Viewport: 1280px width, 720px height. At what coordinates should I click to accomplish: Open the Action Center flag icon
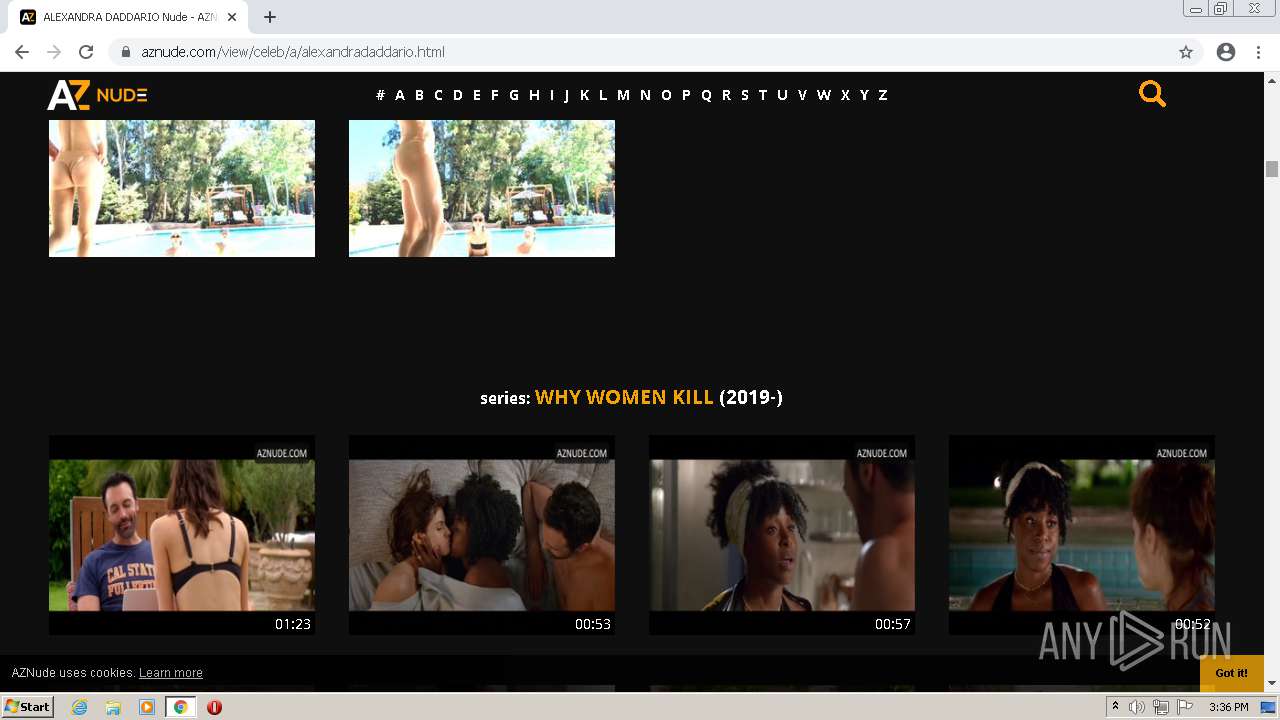point(1185,707)
